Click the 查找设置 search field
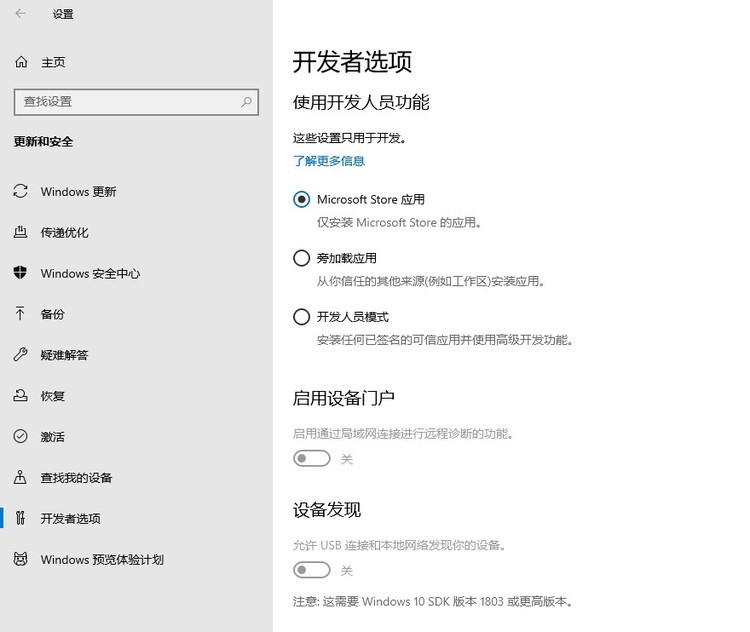The height and width of the screenshot is (632, 750). click(x=125, y=101)
